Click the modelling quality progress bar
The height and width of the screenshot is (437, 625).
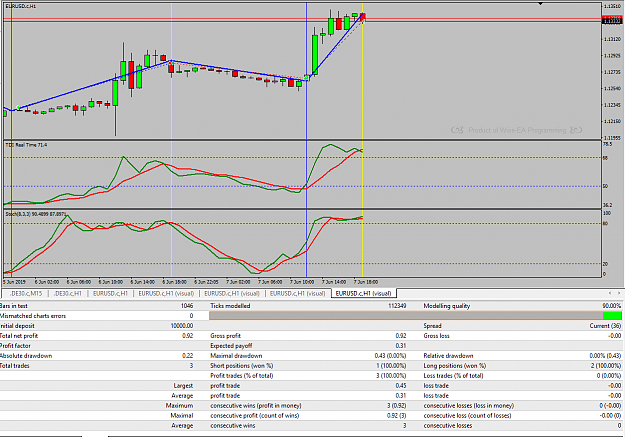pos(415,316)
